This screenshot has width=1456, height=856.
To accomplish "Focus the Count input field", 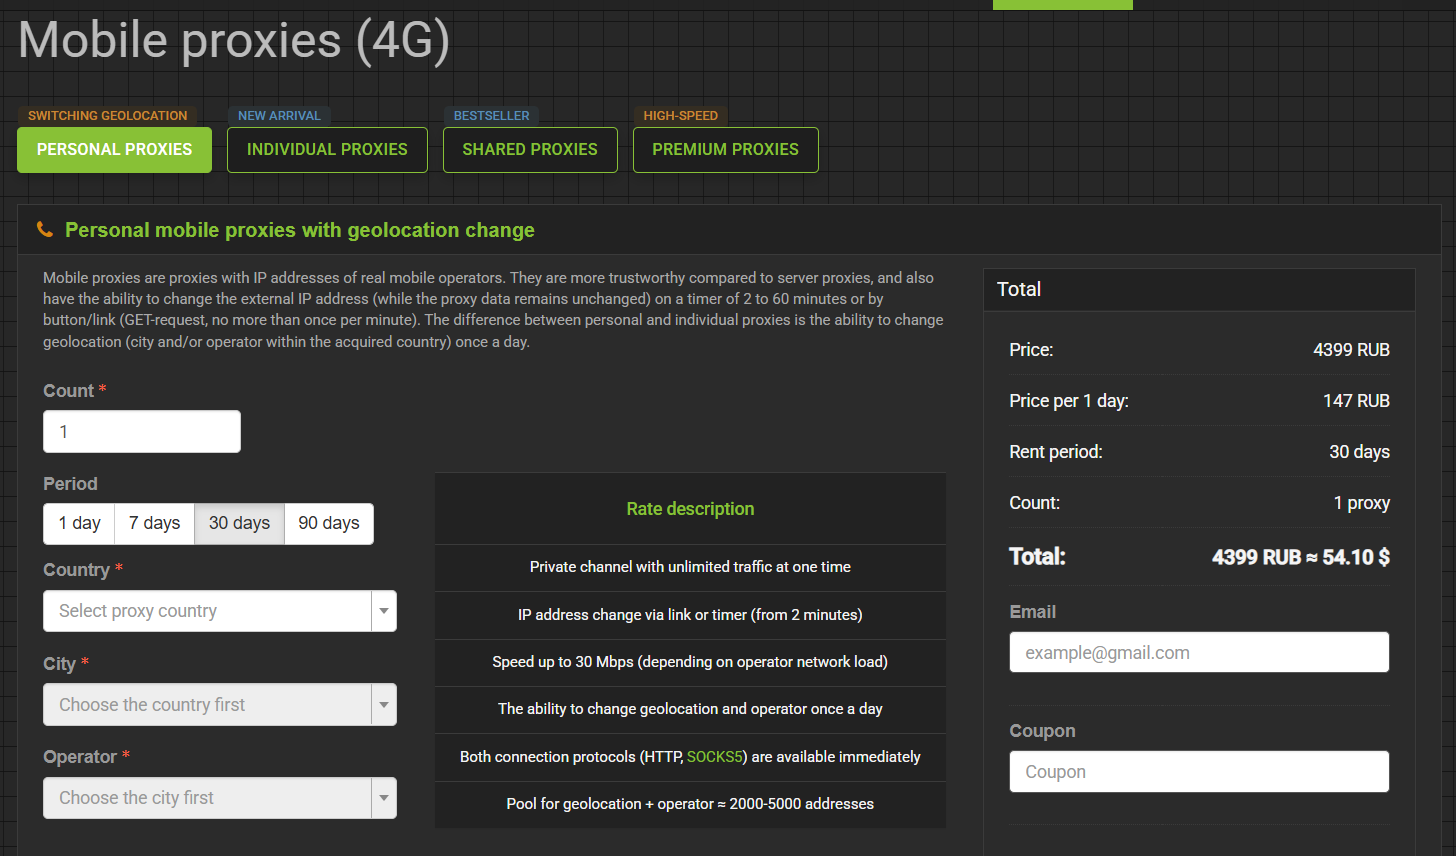I will [x=142, y=432].
